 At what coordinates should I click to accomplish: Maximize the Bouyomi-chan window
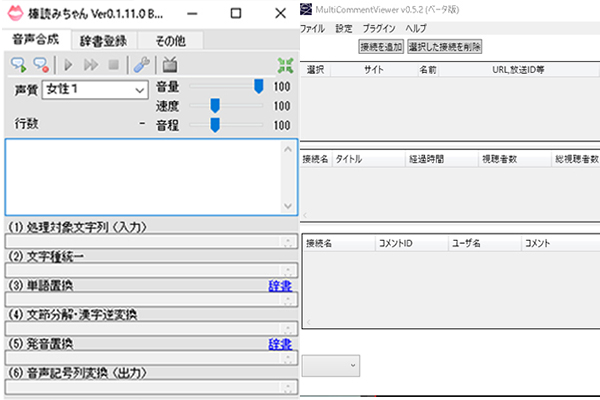236,13
